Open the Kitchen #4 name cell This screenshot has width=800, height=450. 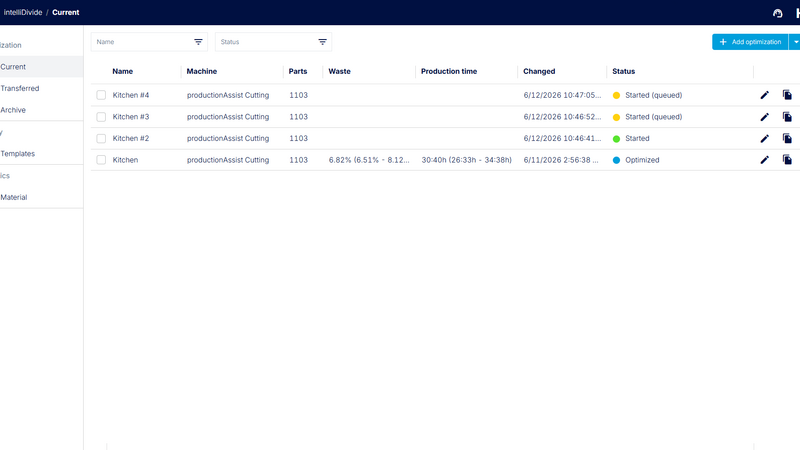click(x=131, y=95)
